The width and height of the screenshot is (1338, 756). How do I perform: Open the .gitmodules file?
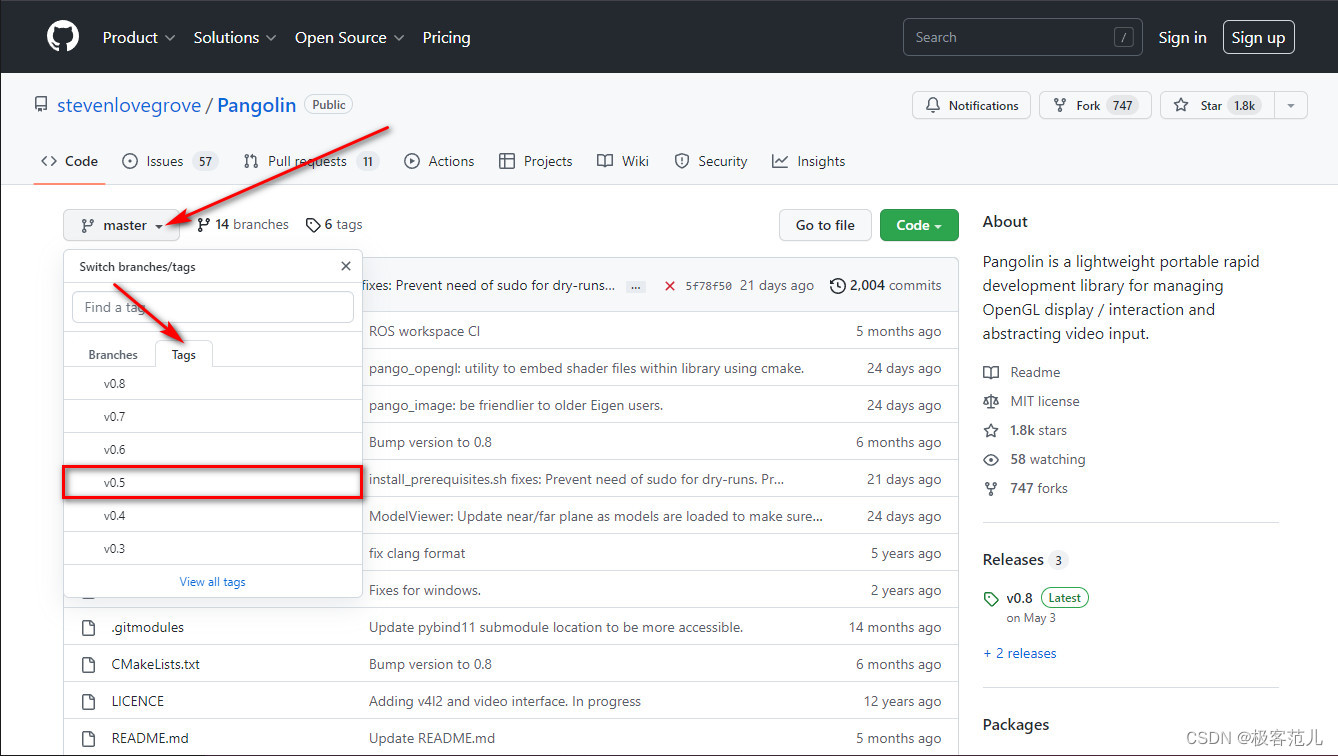coord(147,627)
